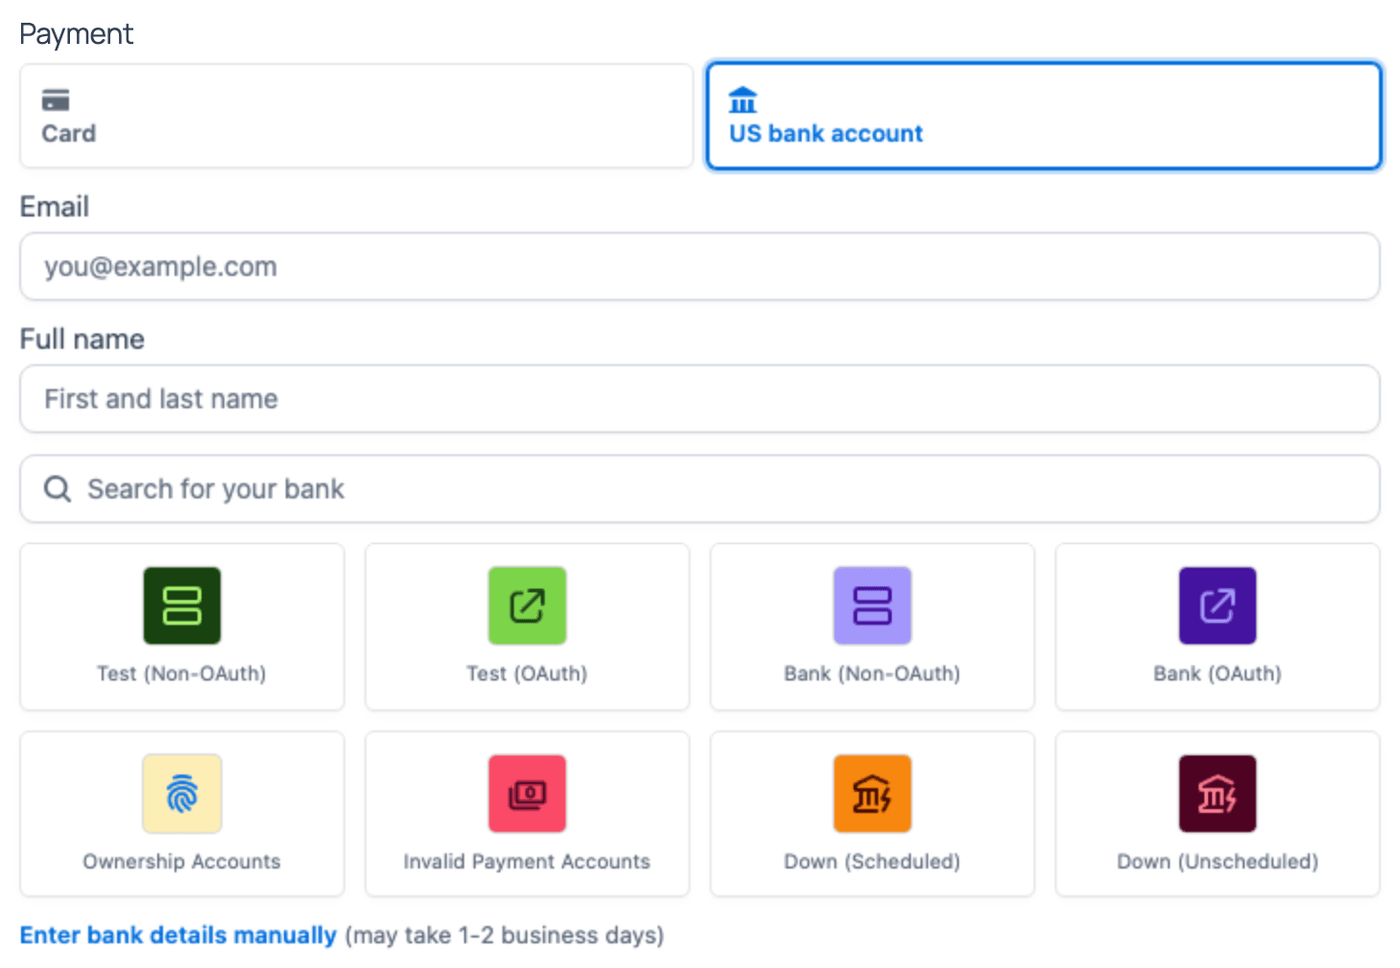The height and width of the screenshot is (968, 1400).
Task: Choose the lavender Bank (Non-OAuth) icon
Action: [872, 606]
